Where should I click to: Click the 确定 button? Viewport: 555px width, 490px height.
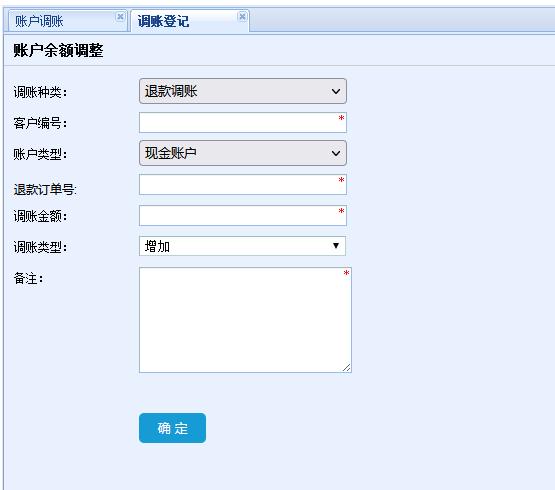[x=172, y=428]
